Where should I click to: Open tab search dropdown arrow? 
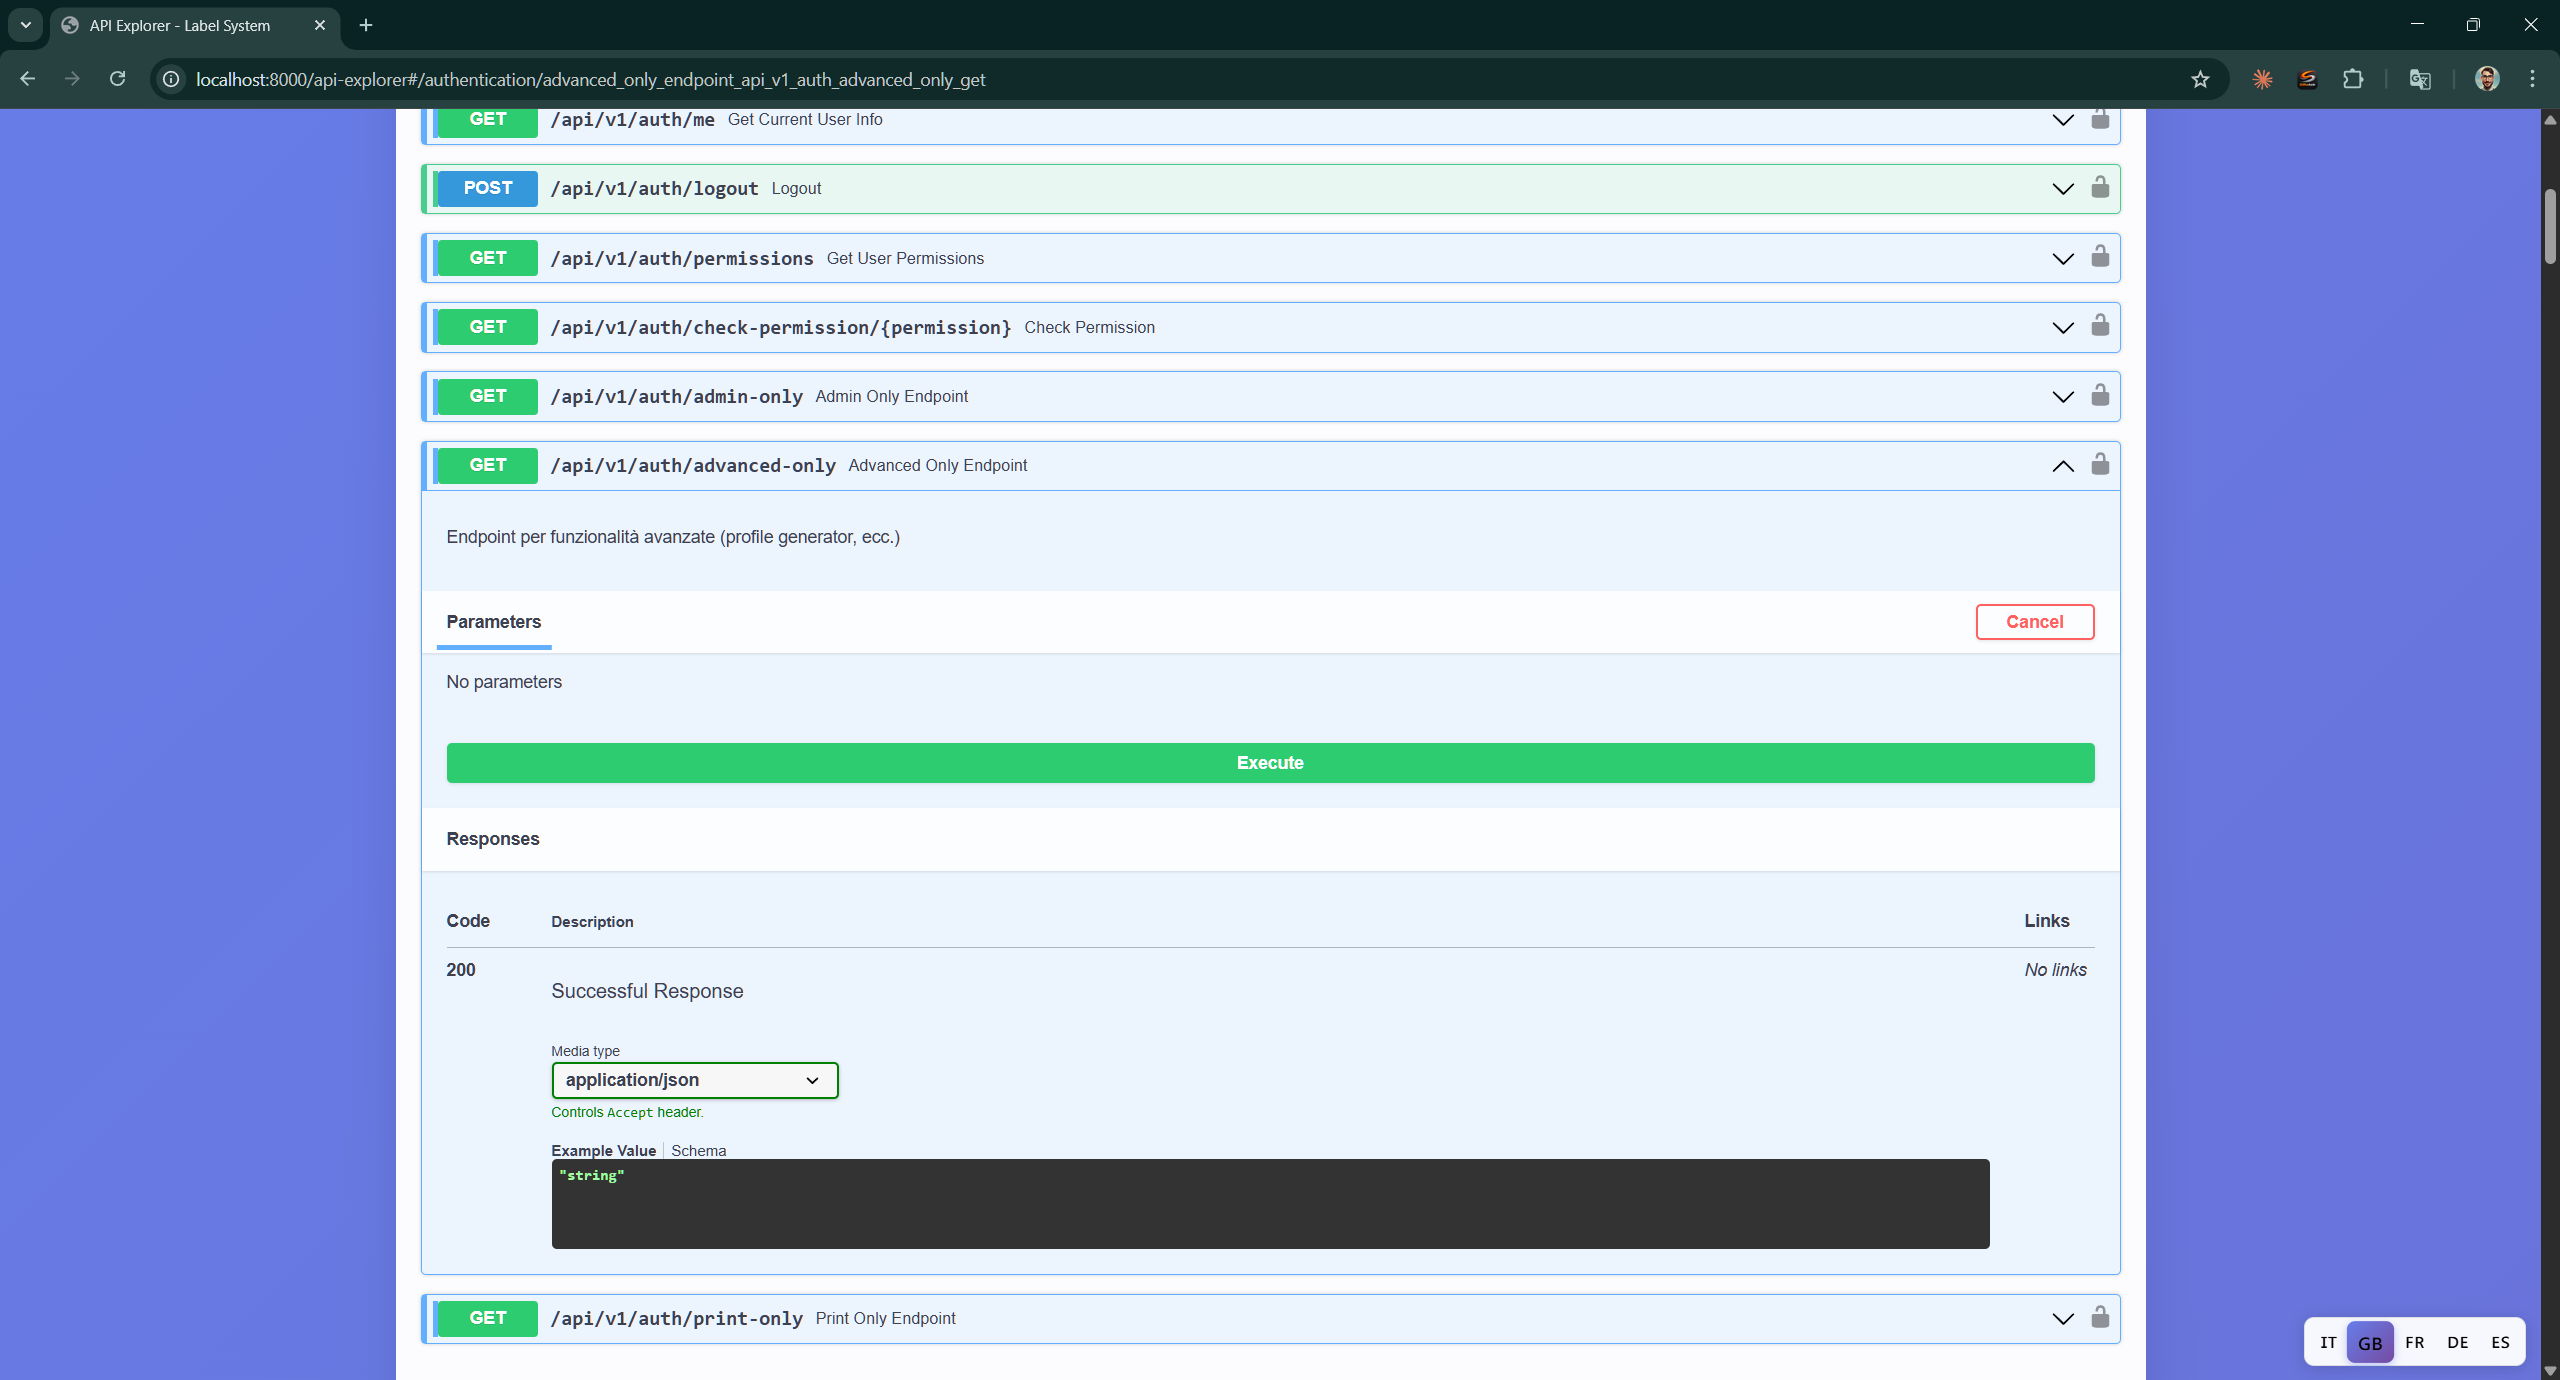(x=25, y=25)
